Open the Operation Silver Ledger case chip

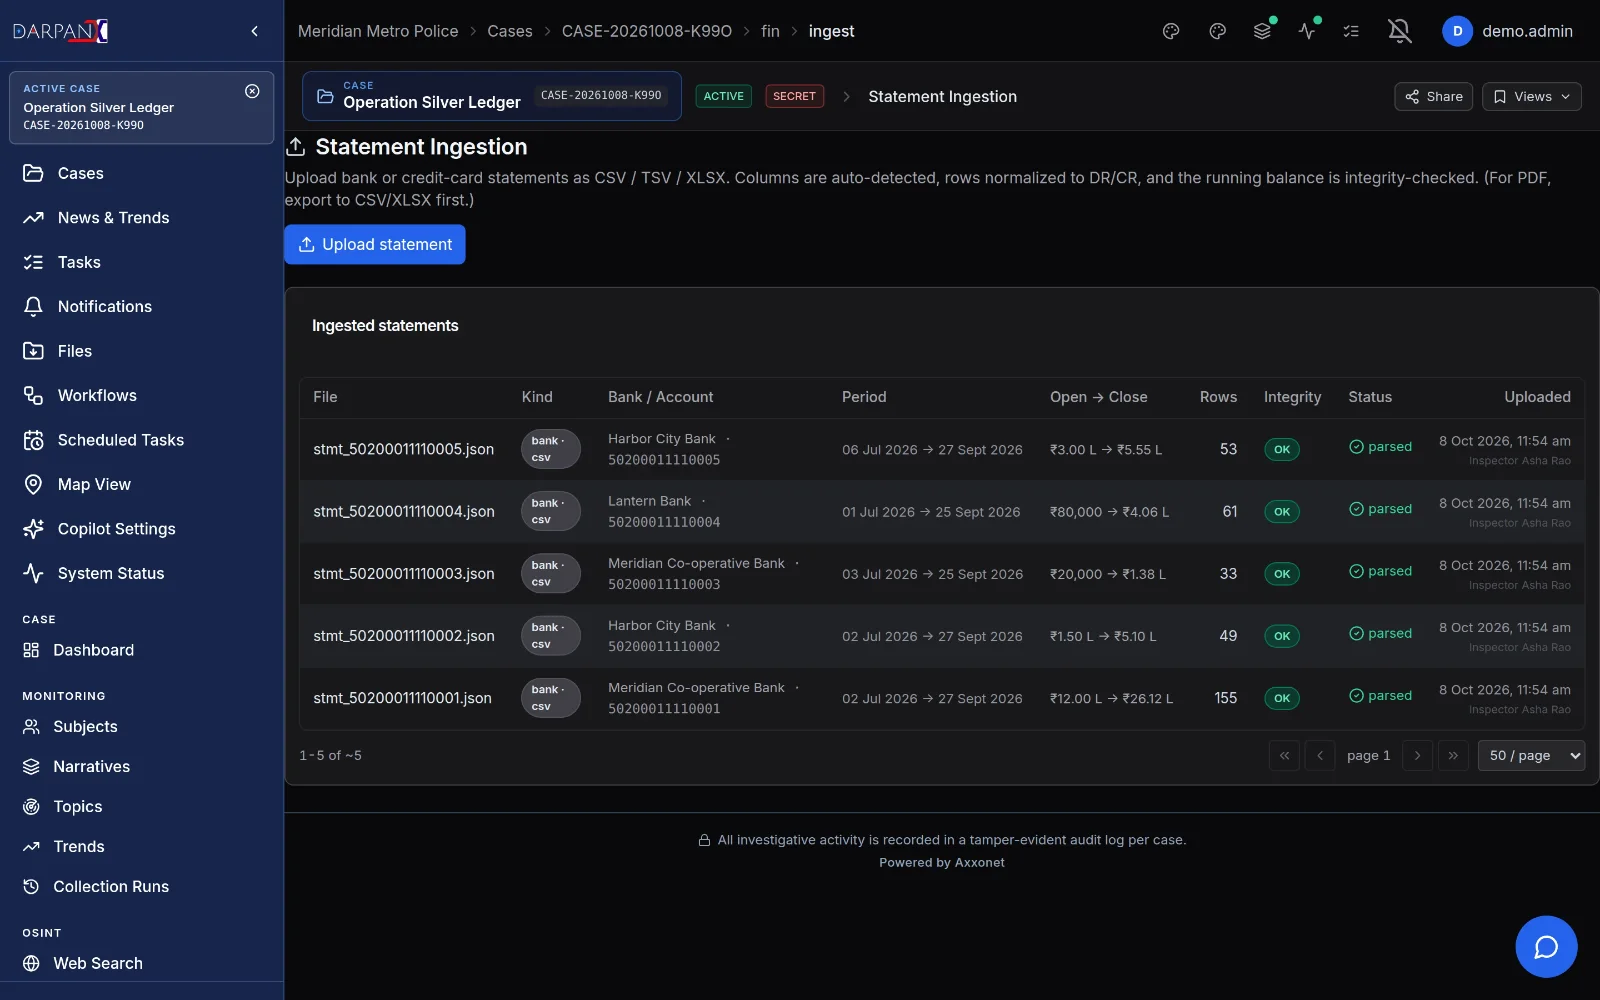point(492,96)
